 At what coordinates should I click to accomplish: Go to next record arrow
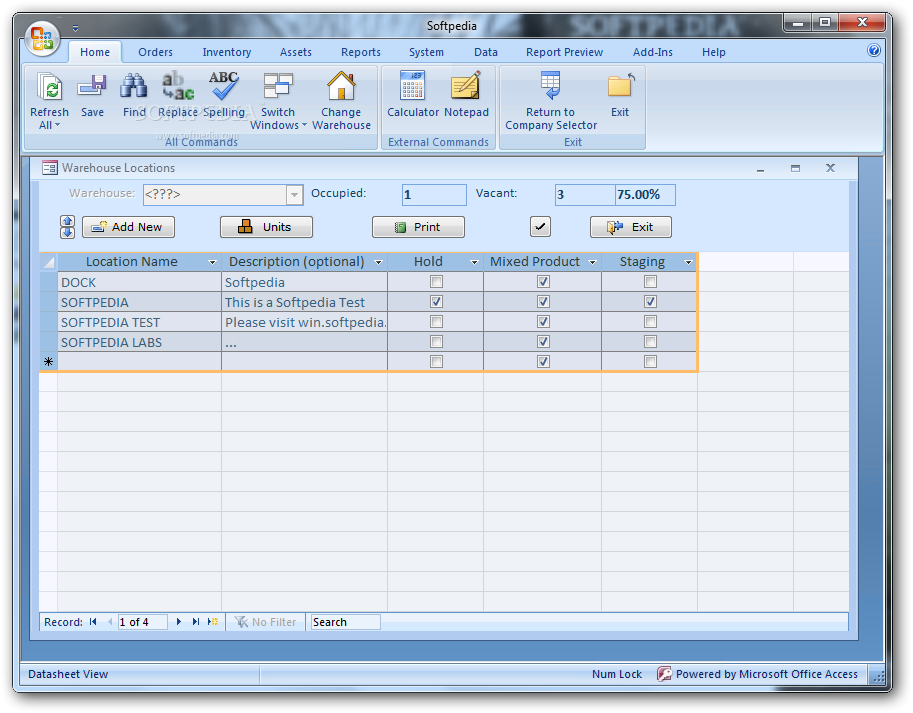pos(179,622)
